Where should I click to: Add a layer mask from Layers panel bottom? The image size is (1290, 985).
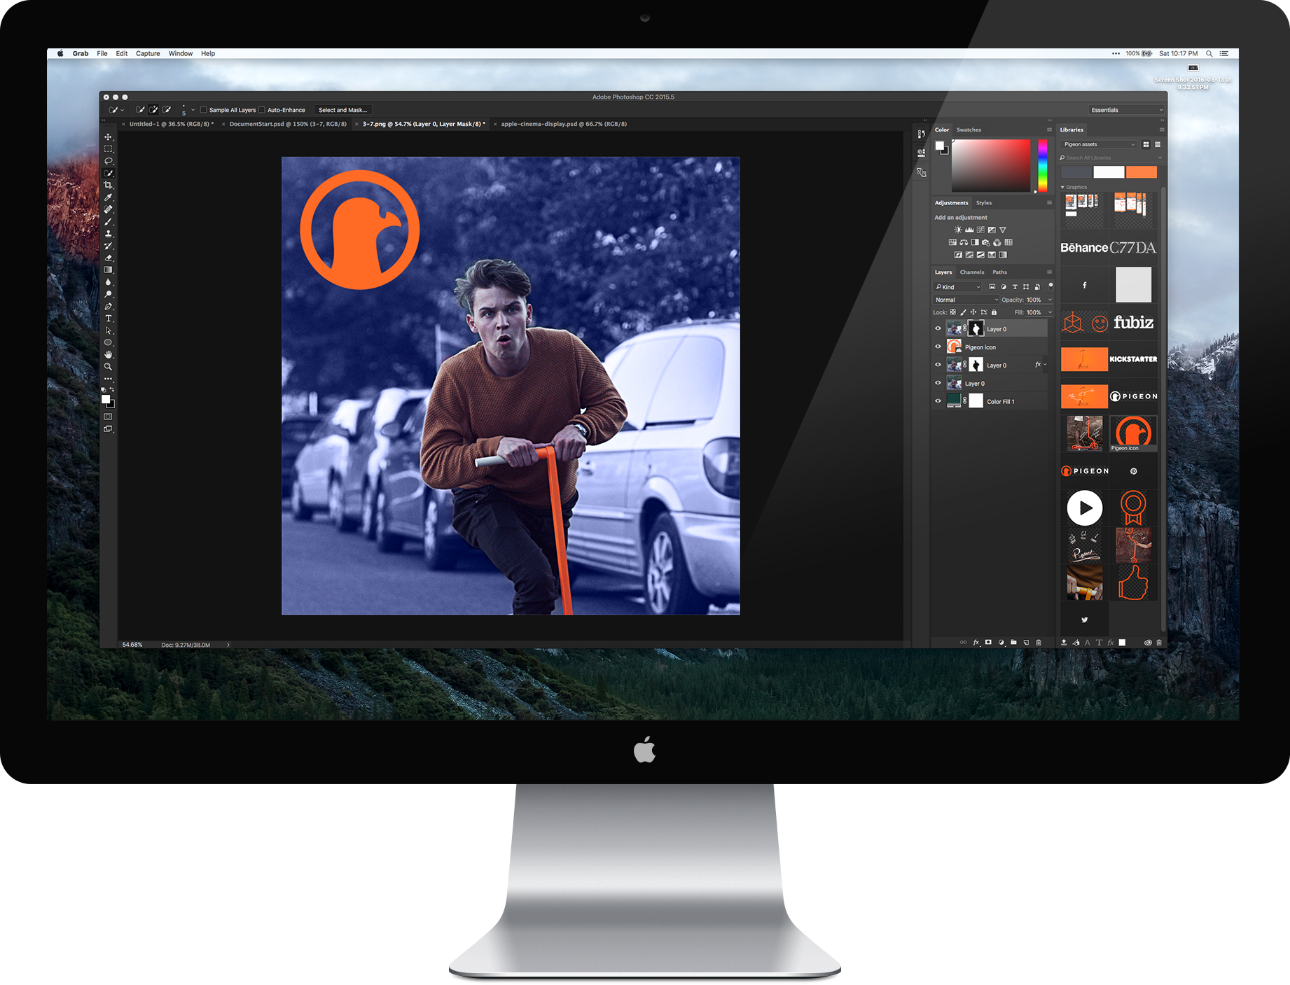click(988, 642)
